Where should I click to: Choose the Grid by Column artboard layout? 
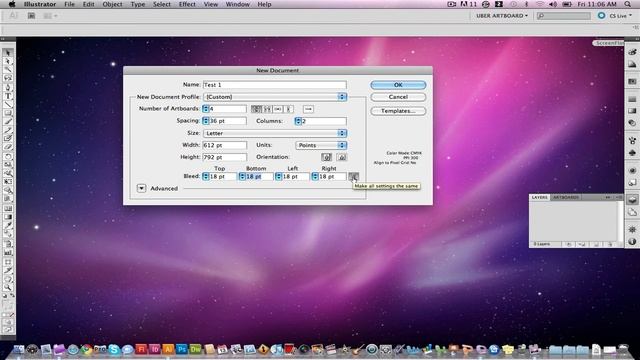coord(267,109)
